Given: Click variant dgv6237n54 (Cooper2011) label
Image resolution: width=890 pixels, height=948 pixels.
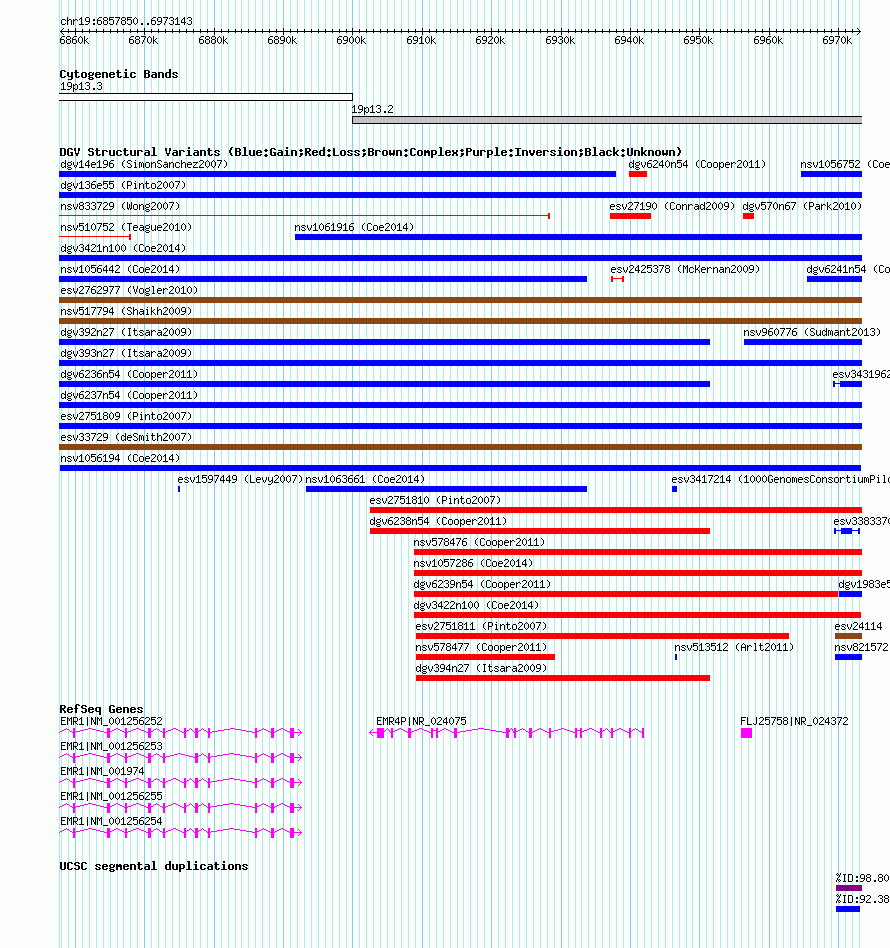Looking at the screenshot, I should [x=129, y=395].
